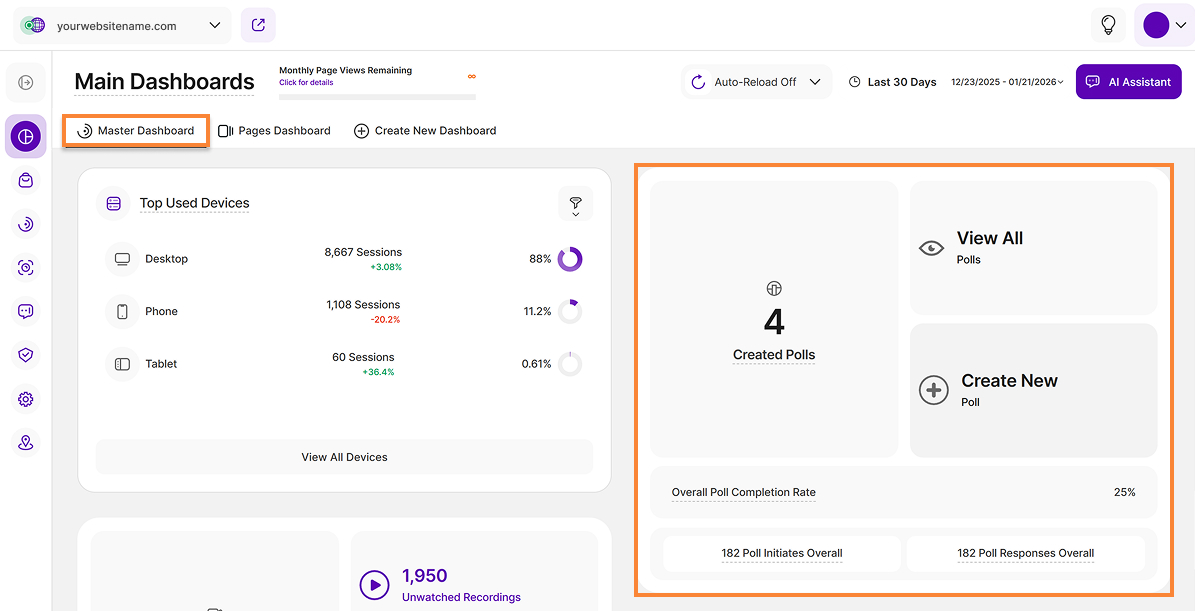This screenshot has height=611, width=1195.
Task: Expand the sidebar with the arrow icon
Action: coord(26,82)
